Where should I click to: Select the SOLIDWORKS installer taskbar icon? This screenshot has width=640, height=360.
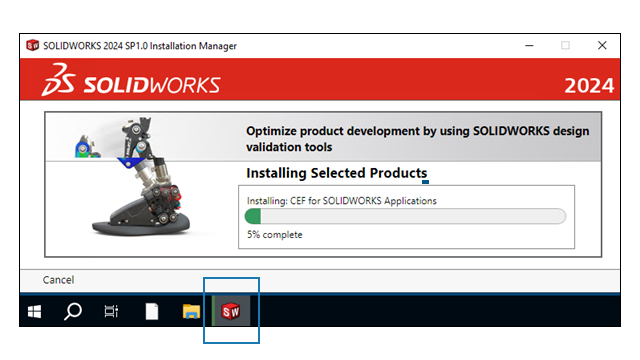pyautogui.click(x=231, y=311)
